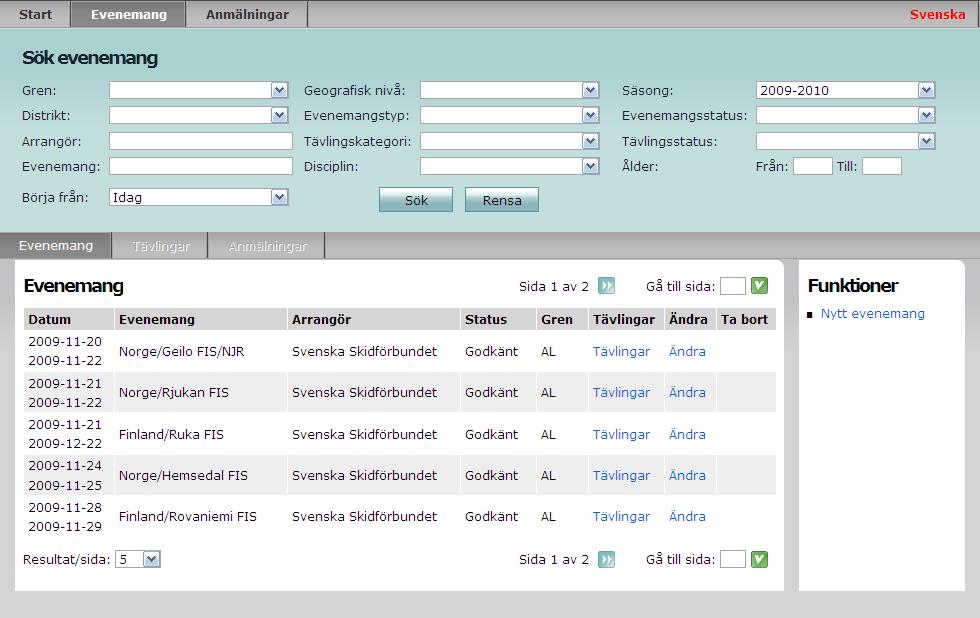Click 'Godkänt' status in Norge/Rjukan row
Image resolution: width=980 pixels, height=618 pixels.
tap(491, 392)
